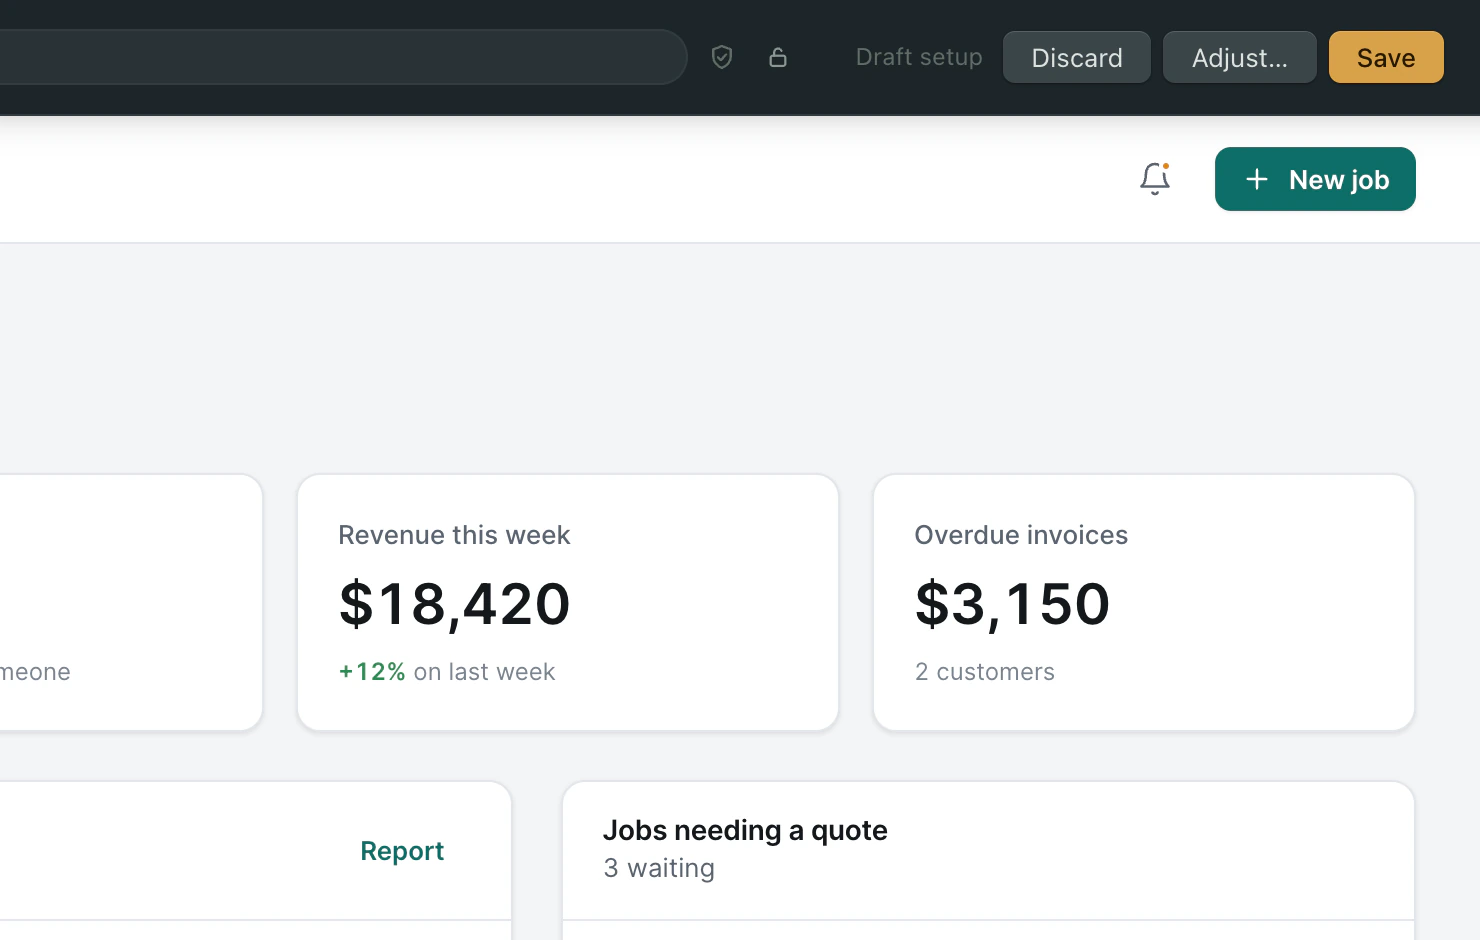Select the Overdue invoices card
This screenshot has width=1480, height=940.
click(1144, 602)
